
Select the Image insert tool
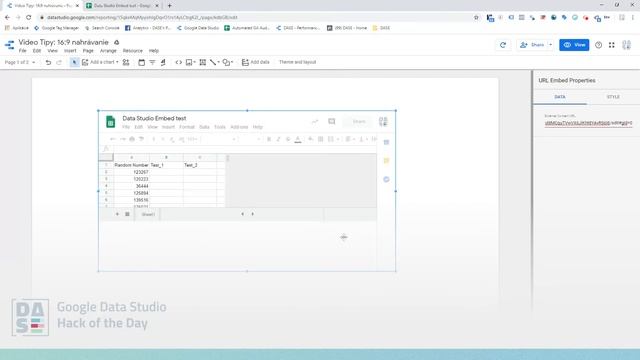click(189, 62)
